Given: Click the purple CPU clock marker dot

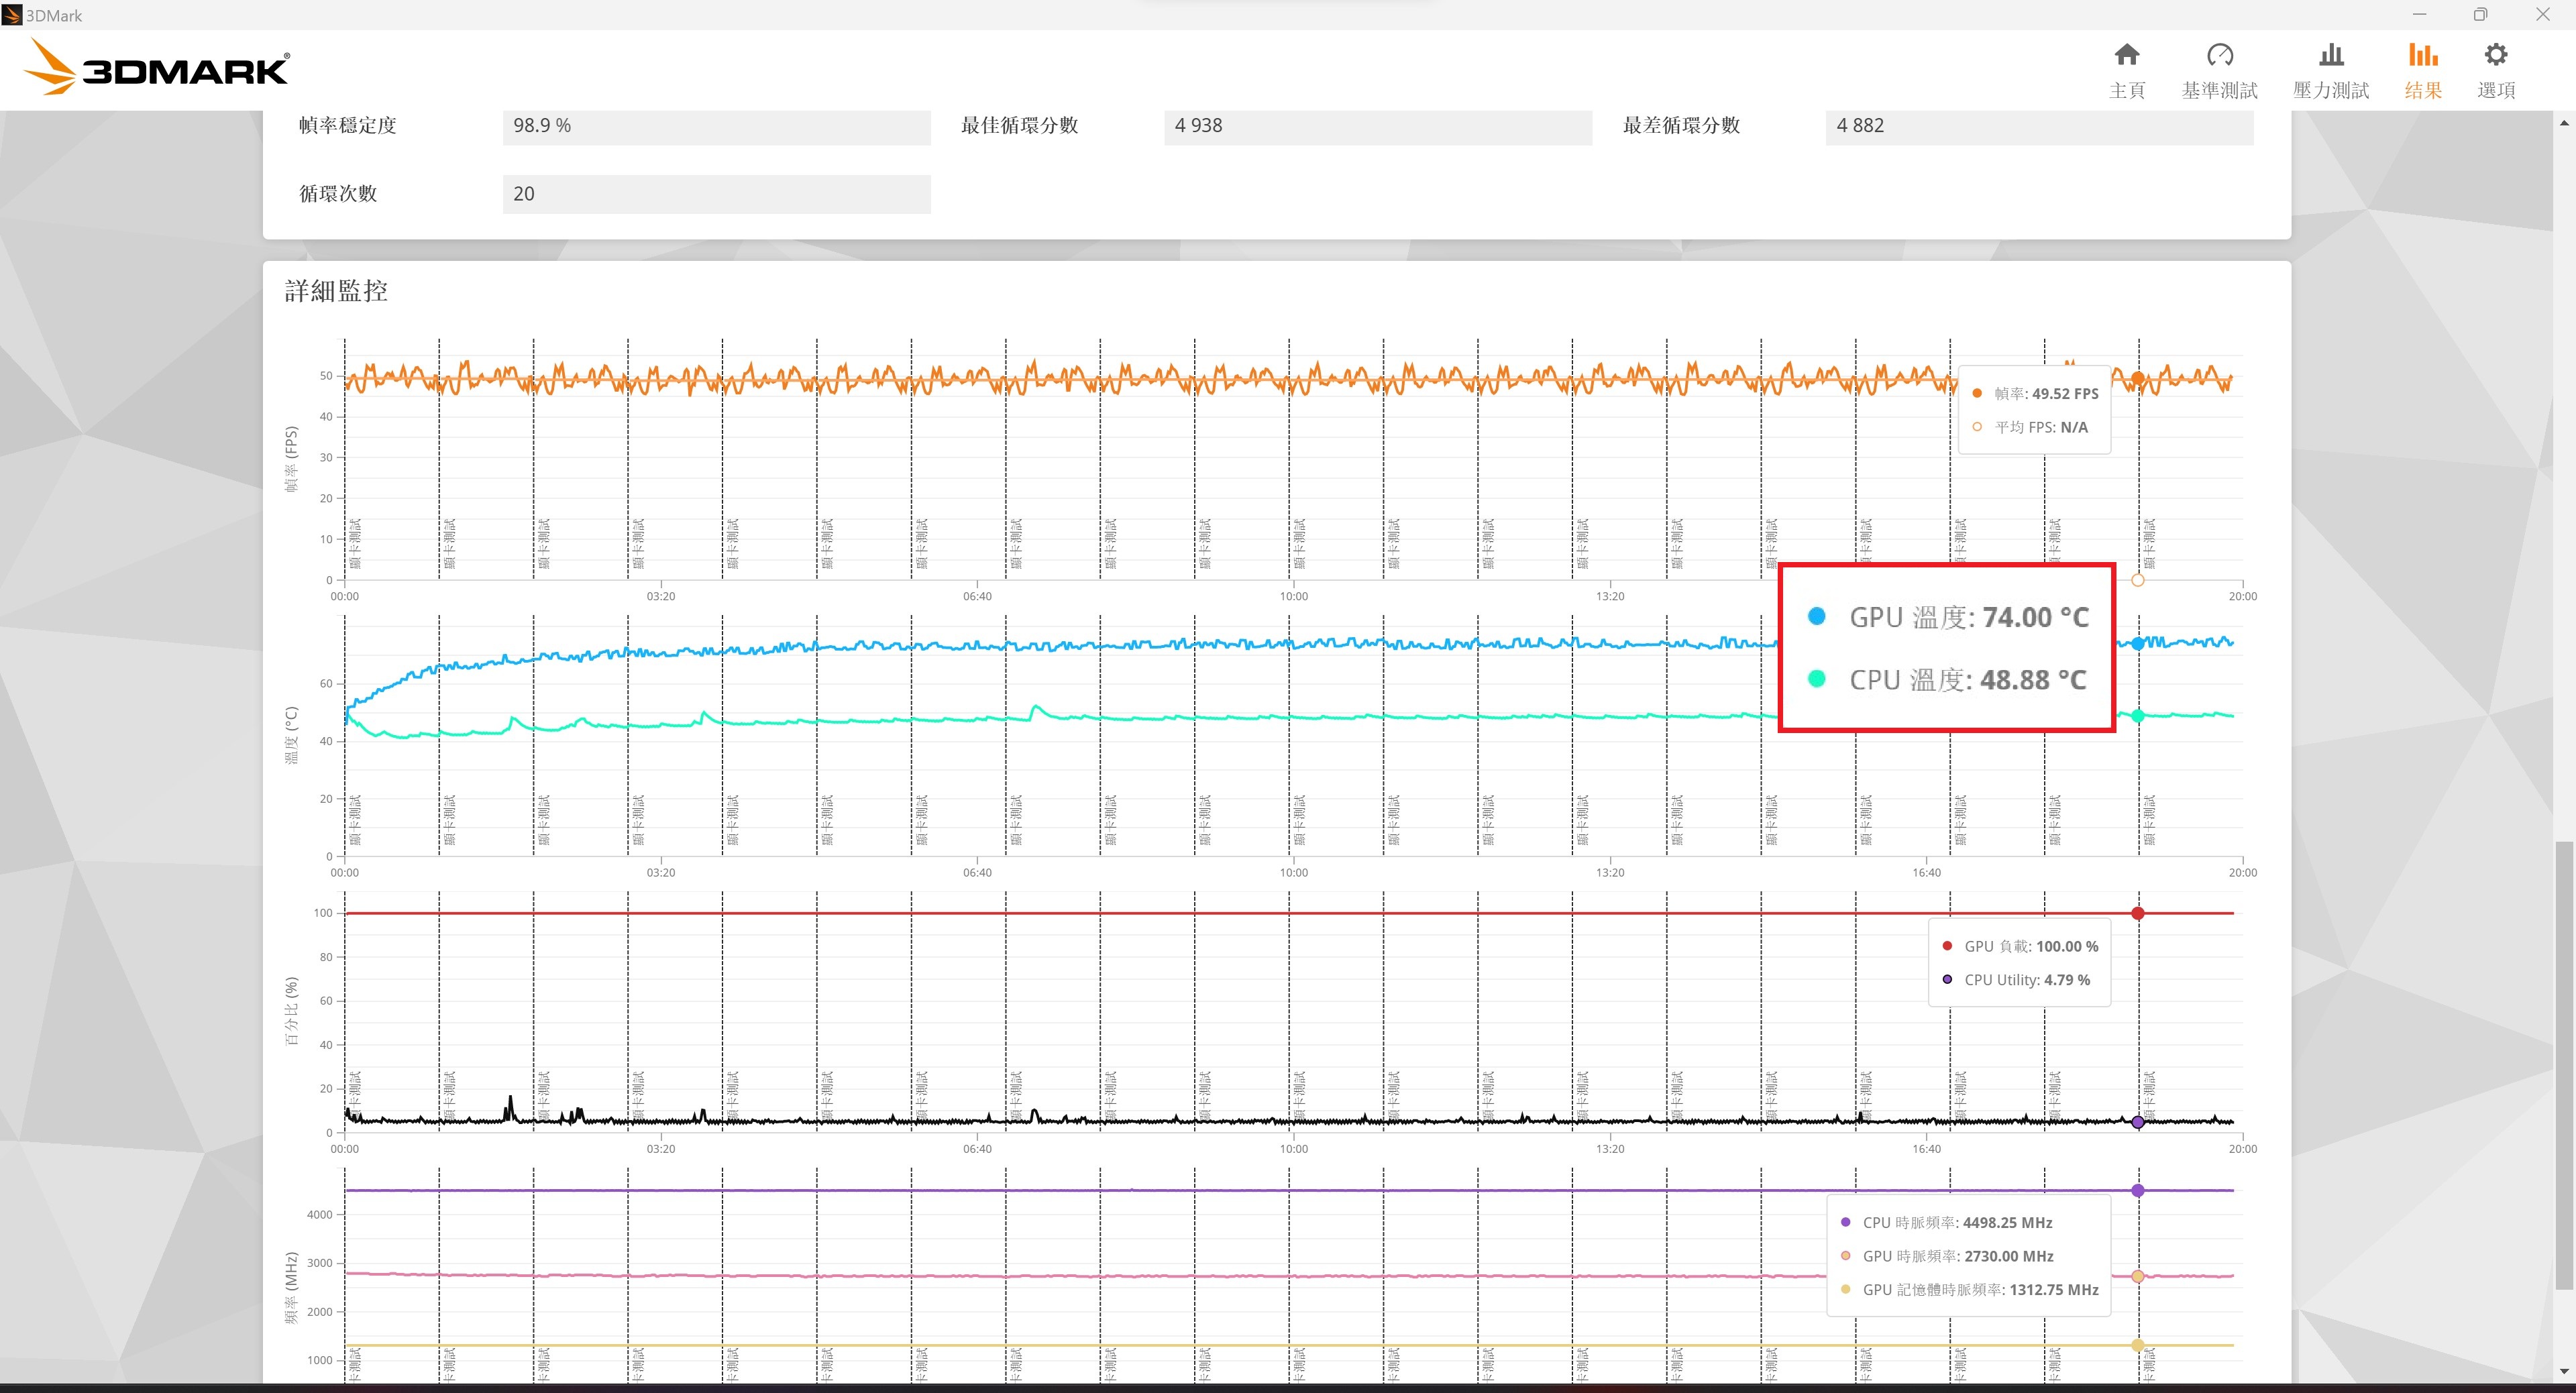Looking at the screenshot, I should [2138, 1190].
